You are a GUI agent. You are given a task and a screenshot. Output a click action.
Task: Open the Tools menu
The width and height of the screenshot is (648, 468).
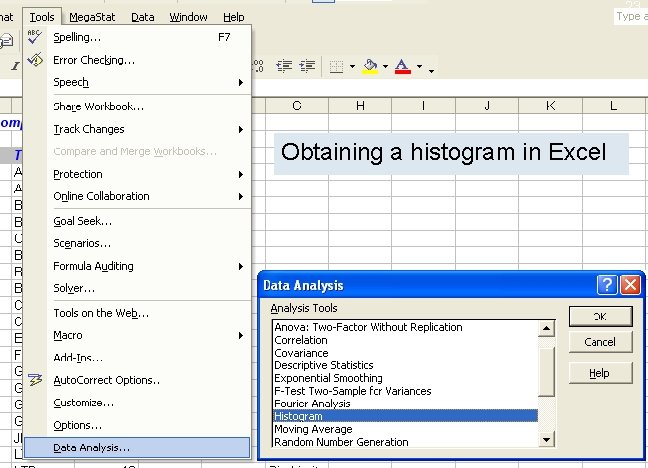tap(42, 17)
